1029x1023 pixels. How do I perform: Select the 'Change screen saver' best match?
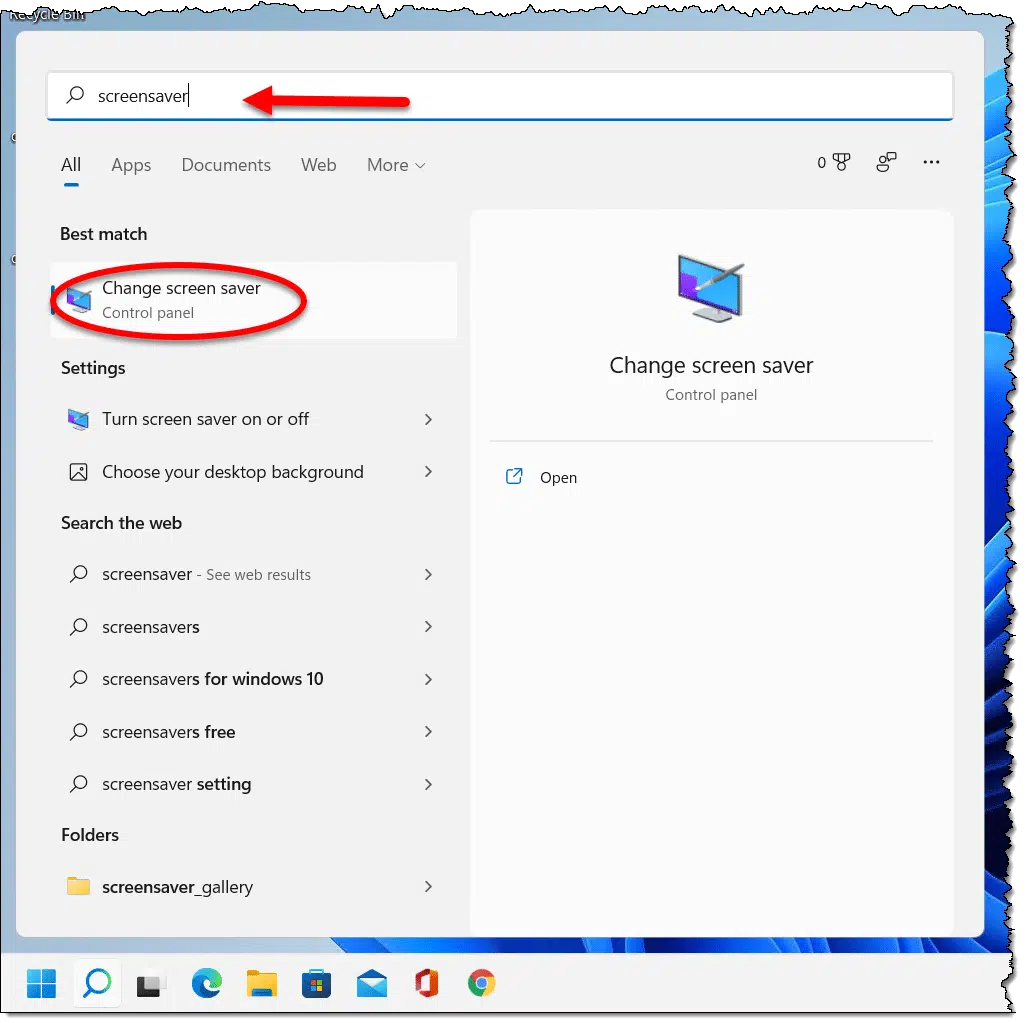[180, 299]
